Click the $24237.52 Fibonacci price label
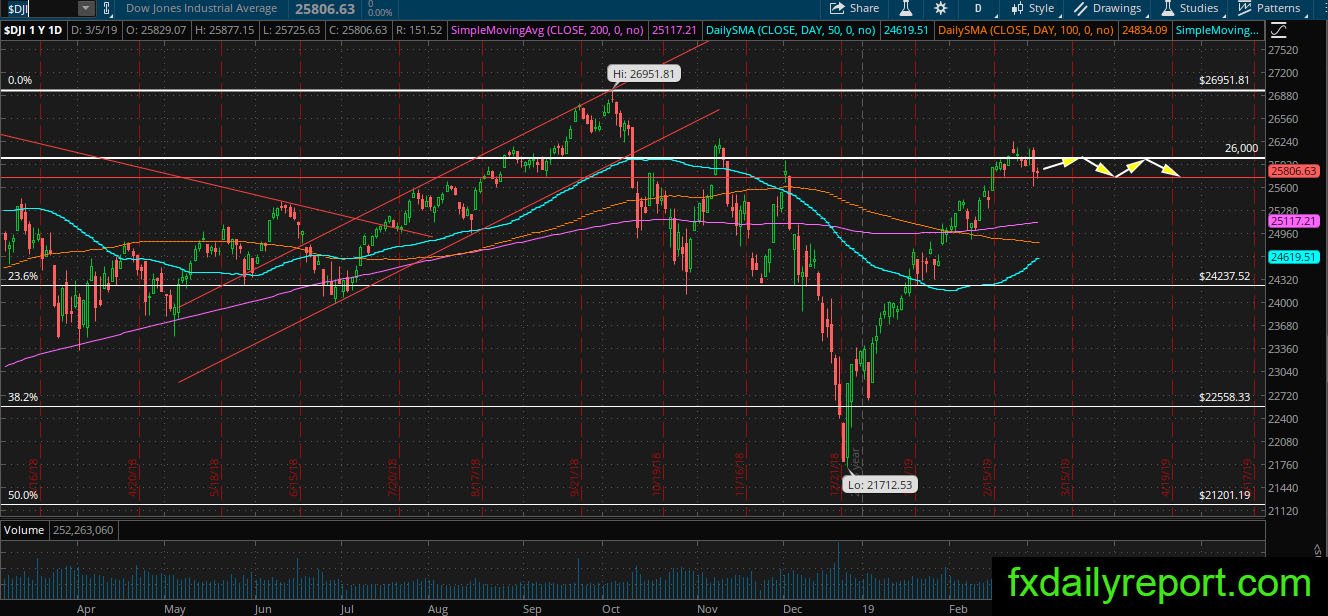Viewport: 1328px width, 616px height. point(1224,276)
